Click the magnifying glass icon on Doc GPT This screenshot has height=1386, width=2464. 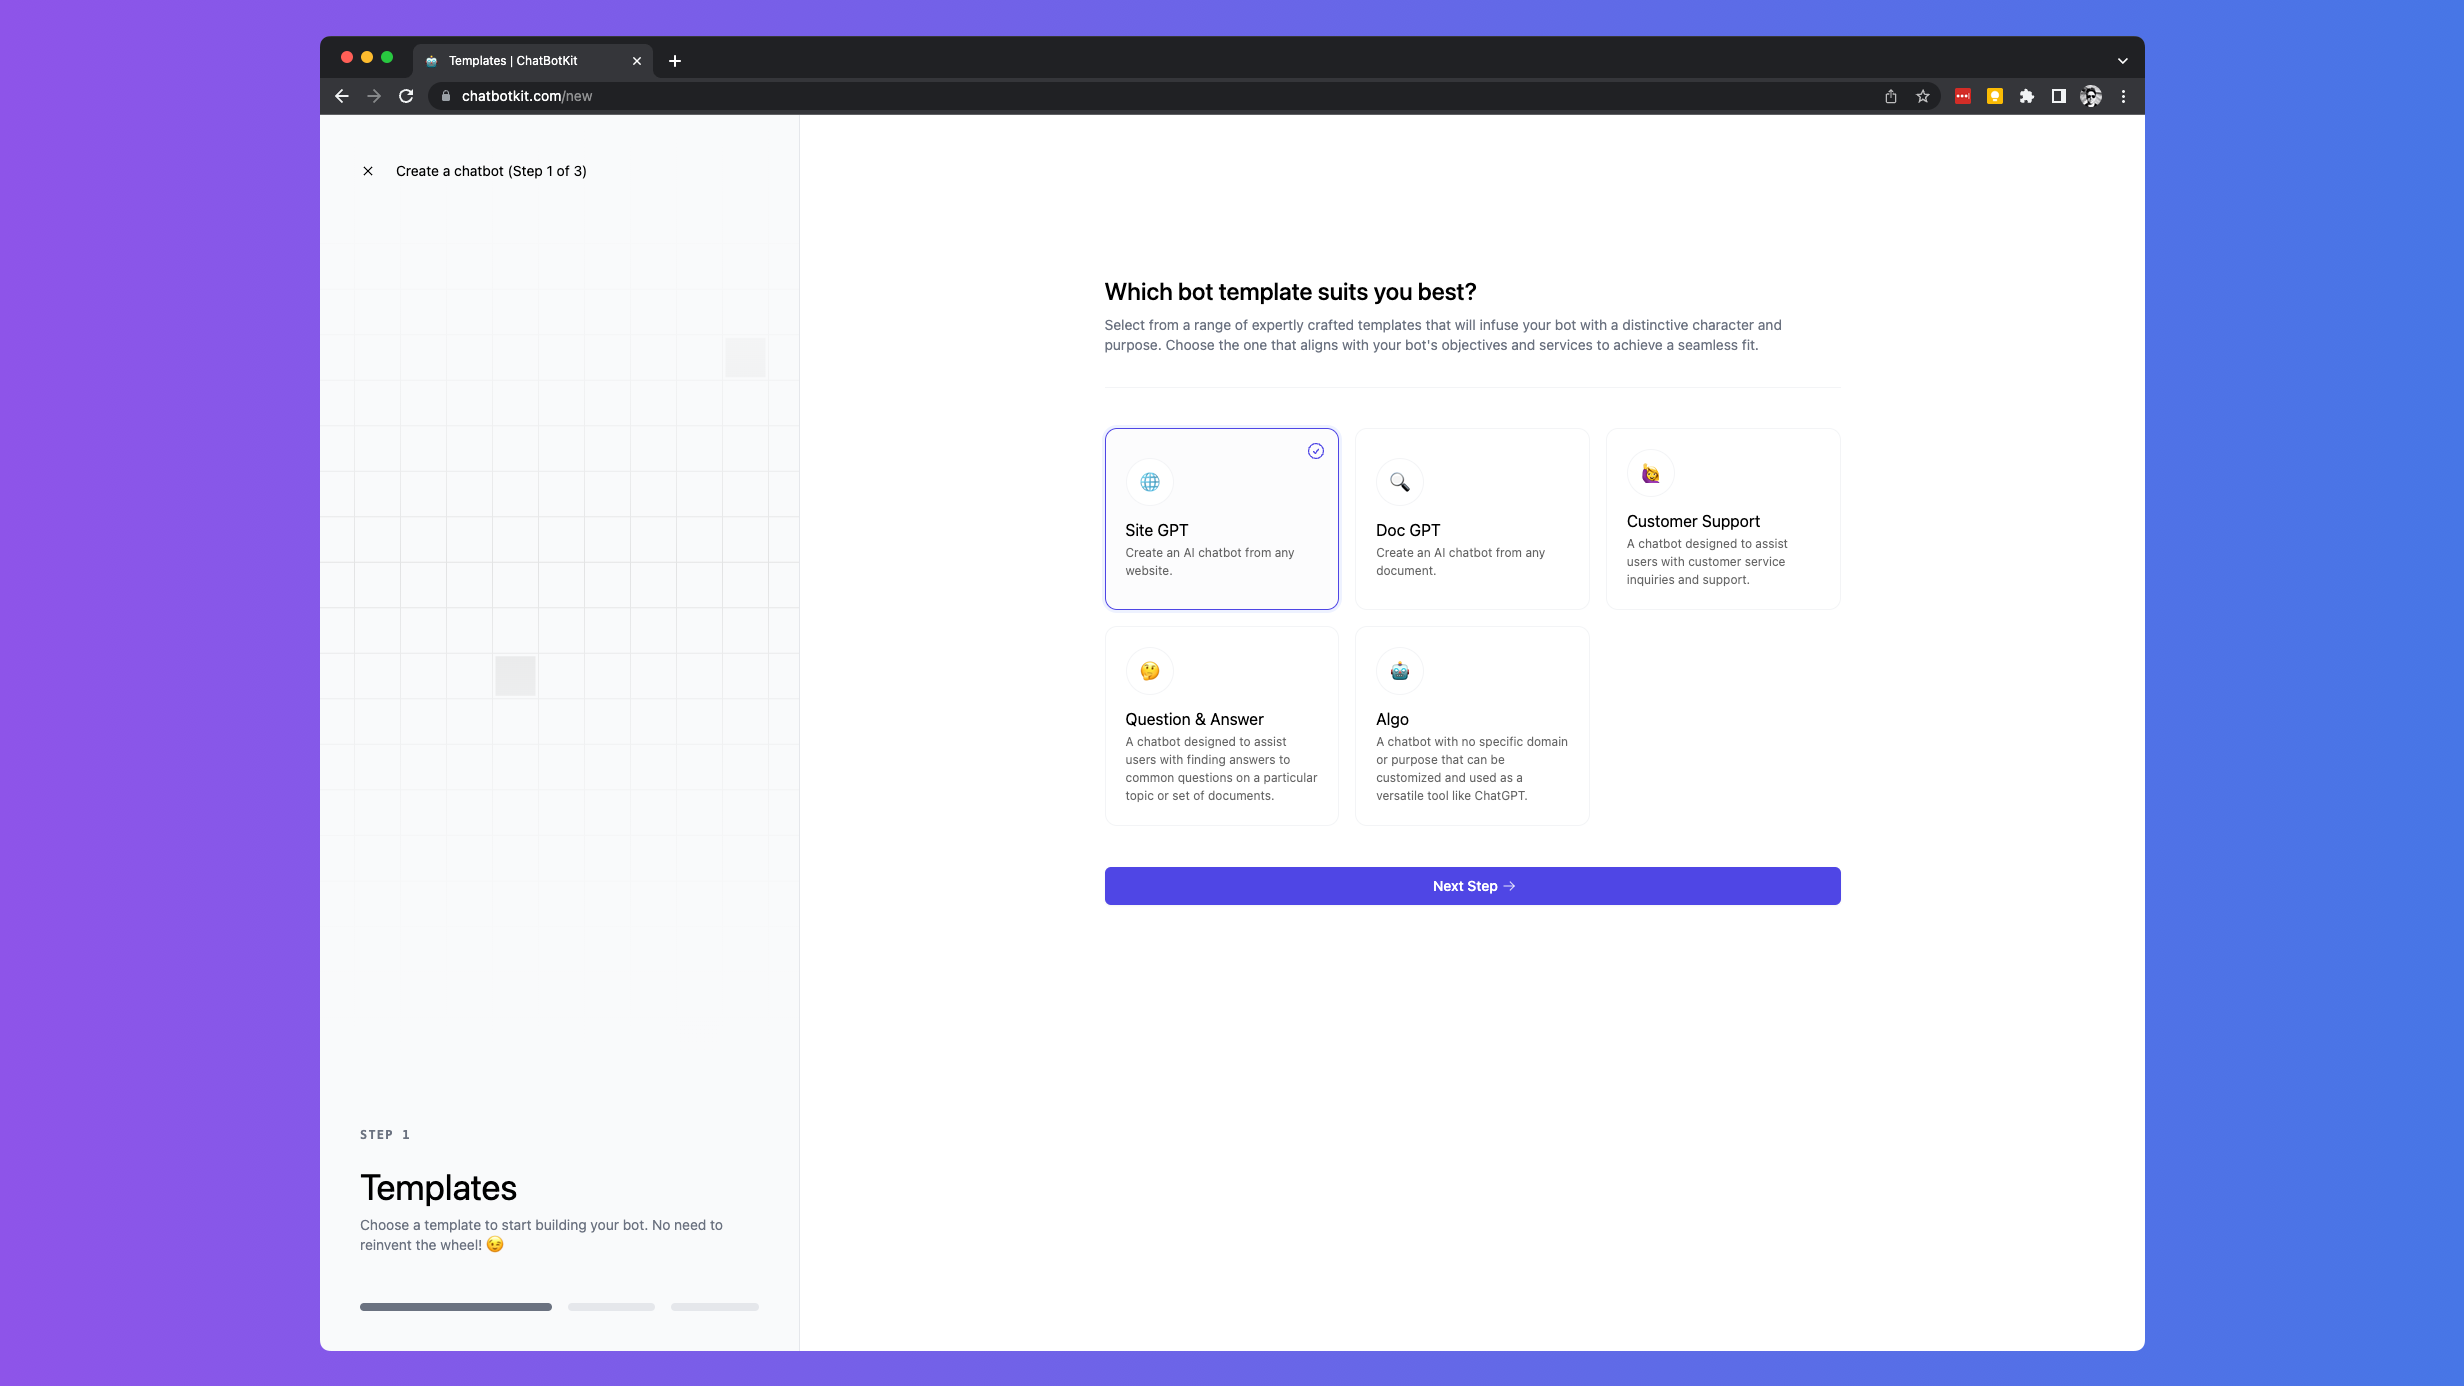[1400, 482]
